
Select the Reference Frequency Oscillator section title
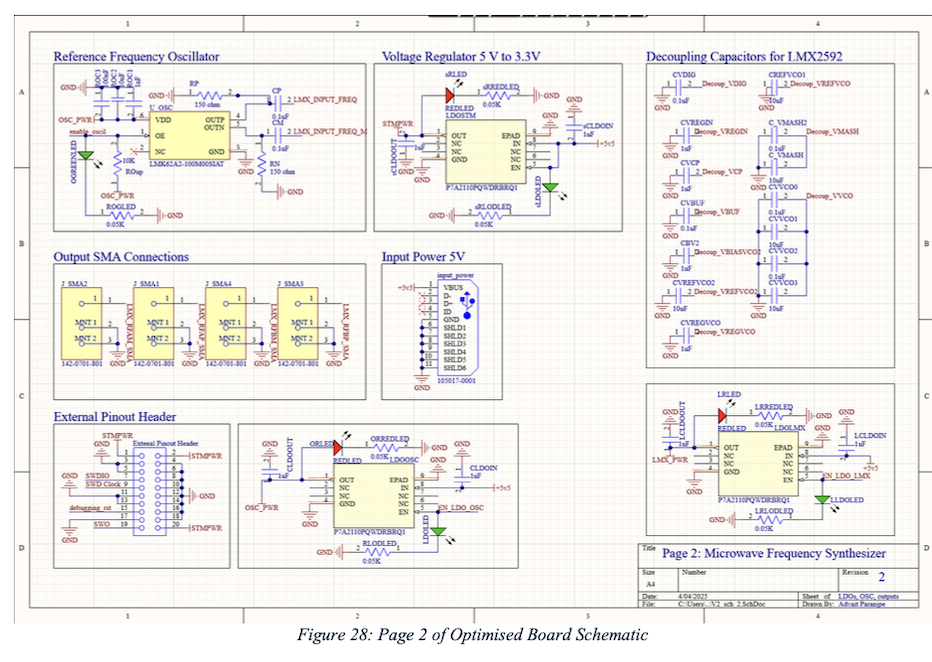click(136, 56)
